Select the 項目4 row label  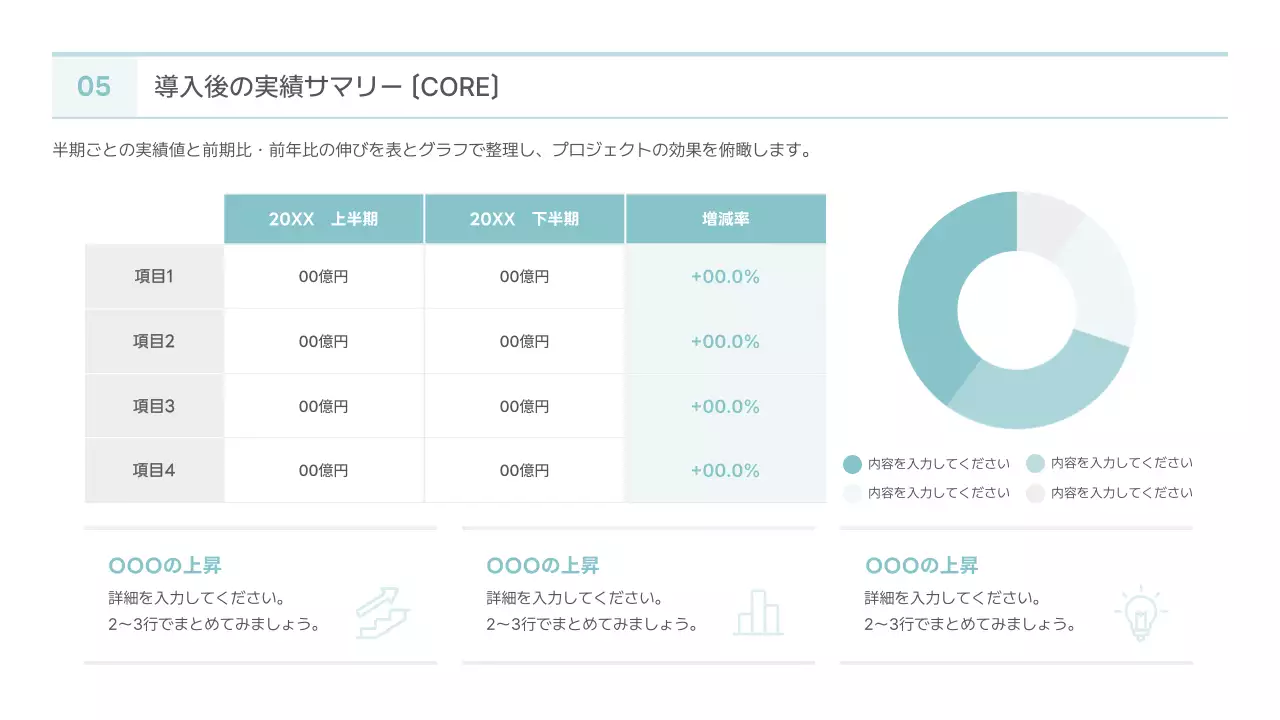154,470
